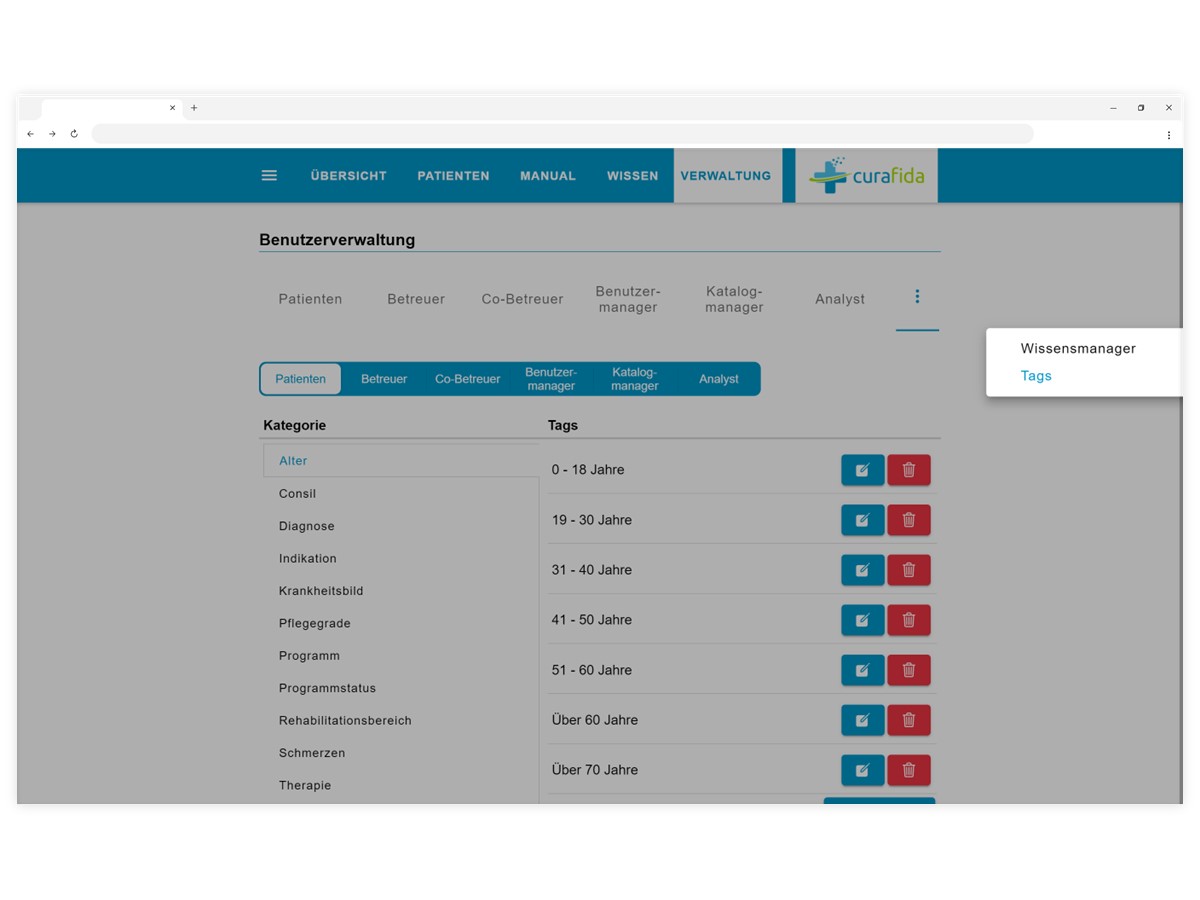
Task: Edit the 31 - 40 Jahre tag
Action: pyautogui.click(x=863, y=570)
